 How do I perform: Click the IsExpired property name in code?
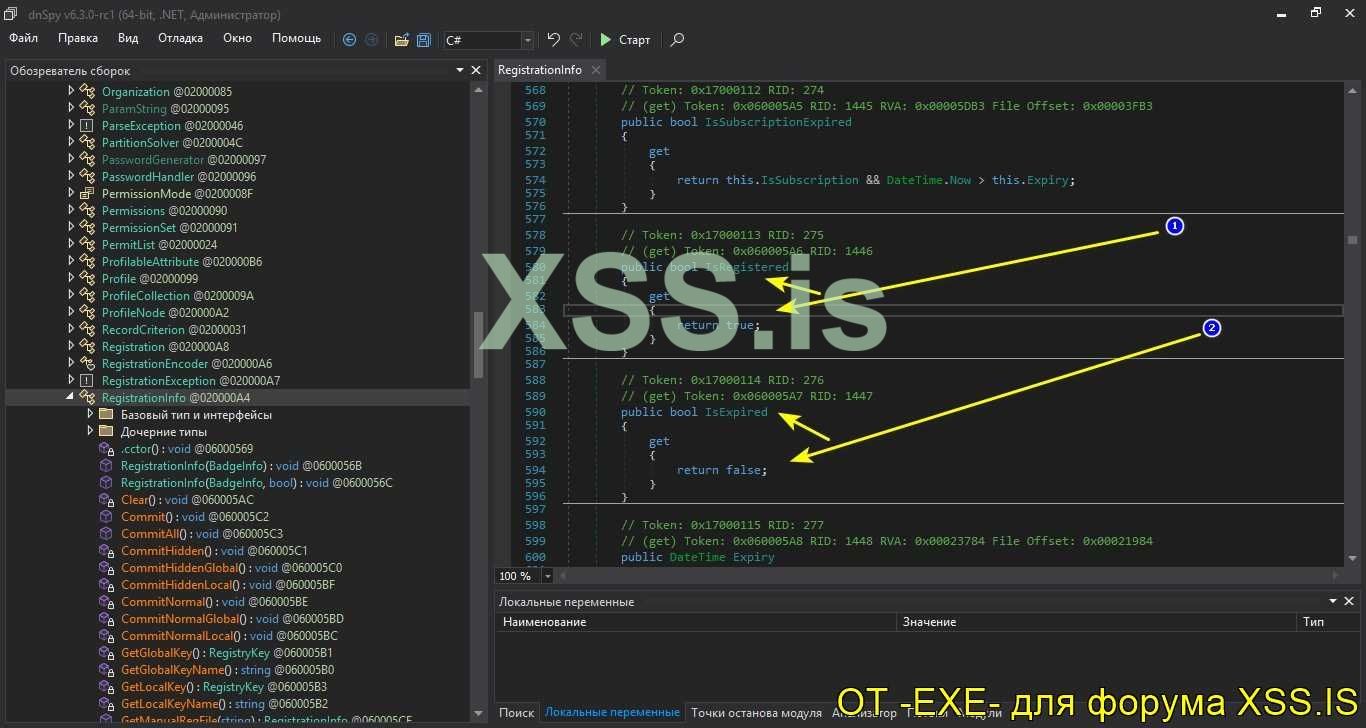(736, 412)
